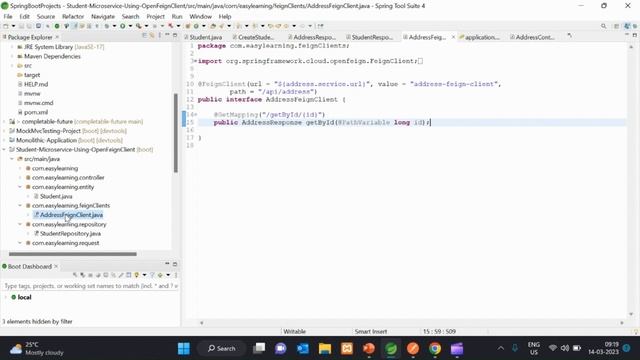
Task: Open the Run button dropdown arrow
Action: tap(130, 26)
